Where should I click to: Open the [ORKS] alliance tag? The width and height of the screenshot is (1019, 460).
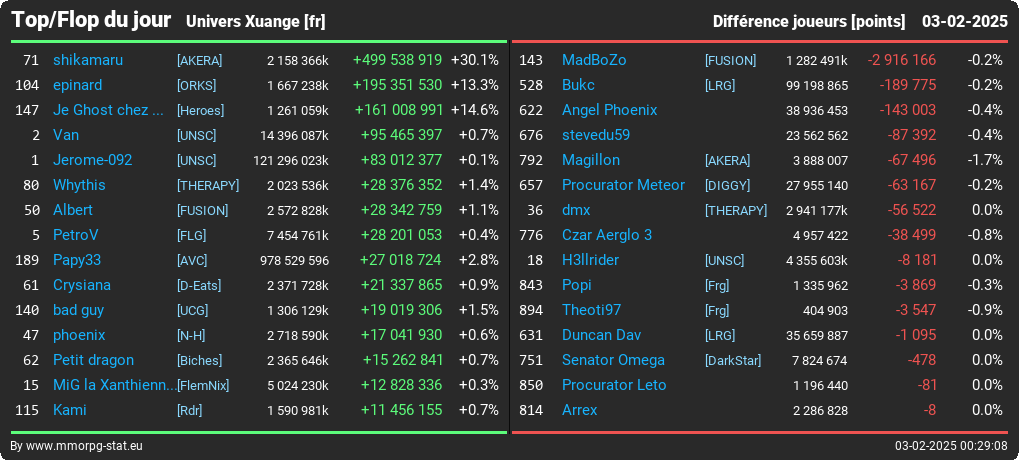point(196,86)
